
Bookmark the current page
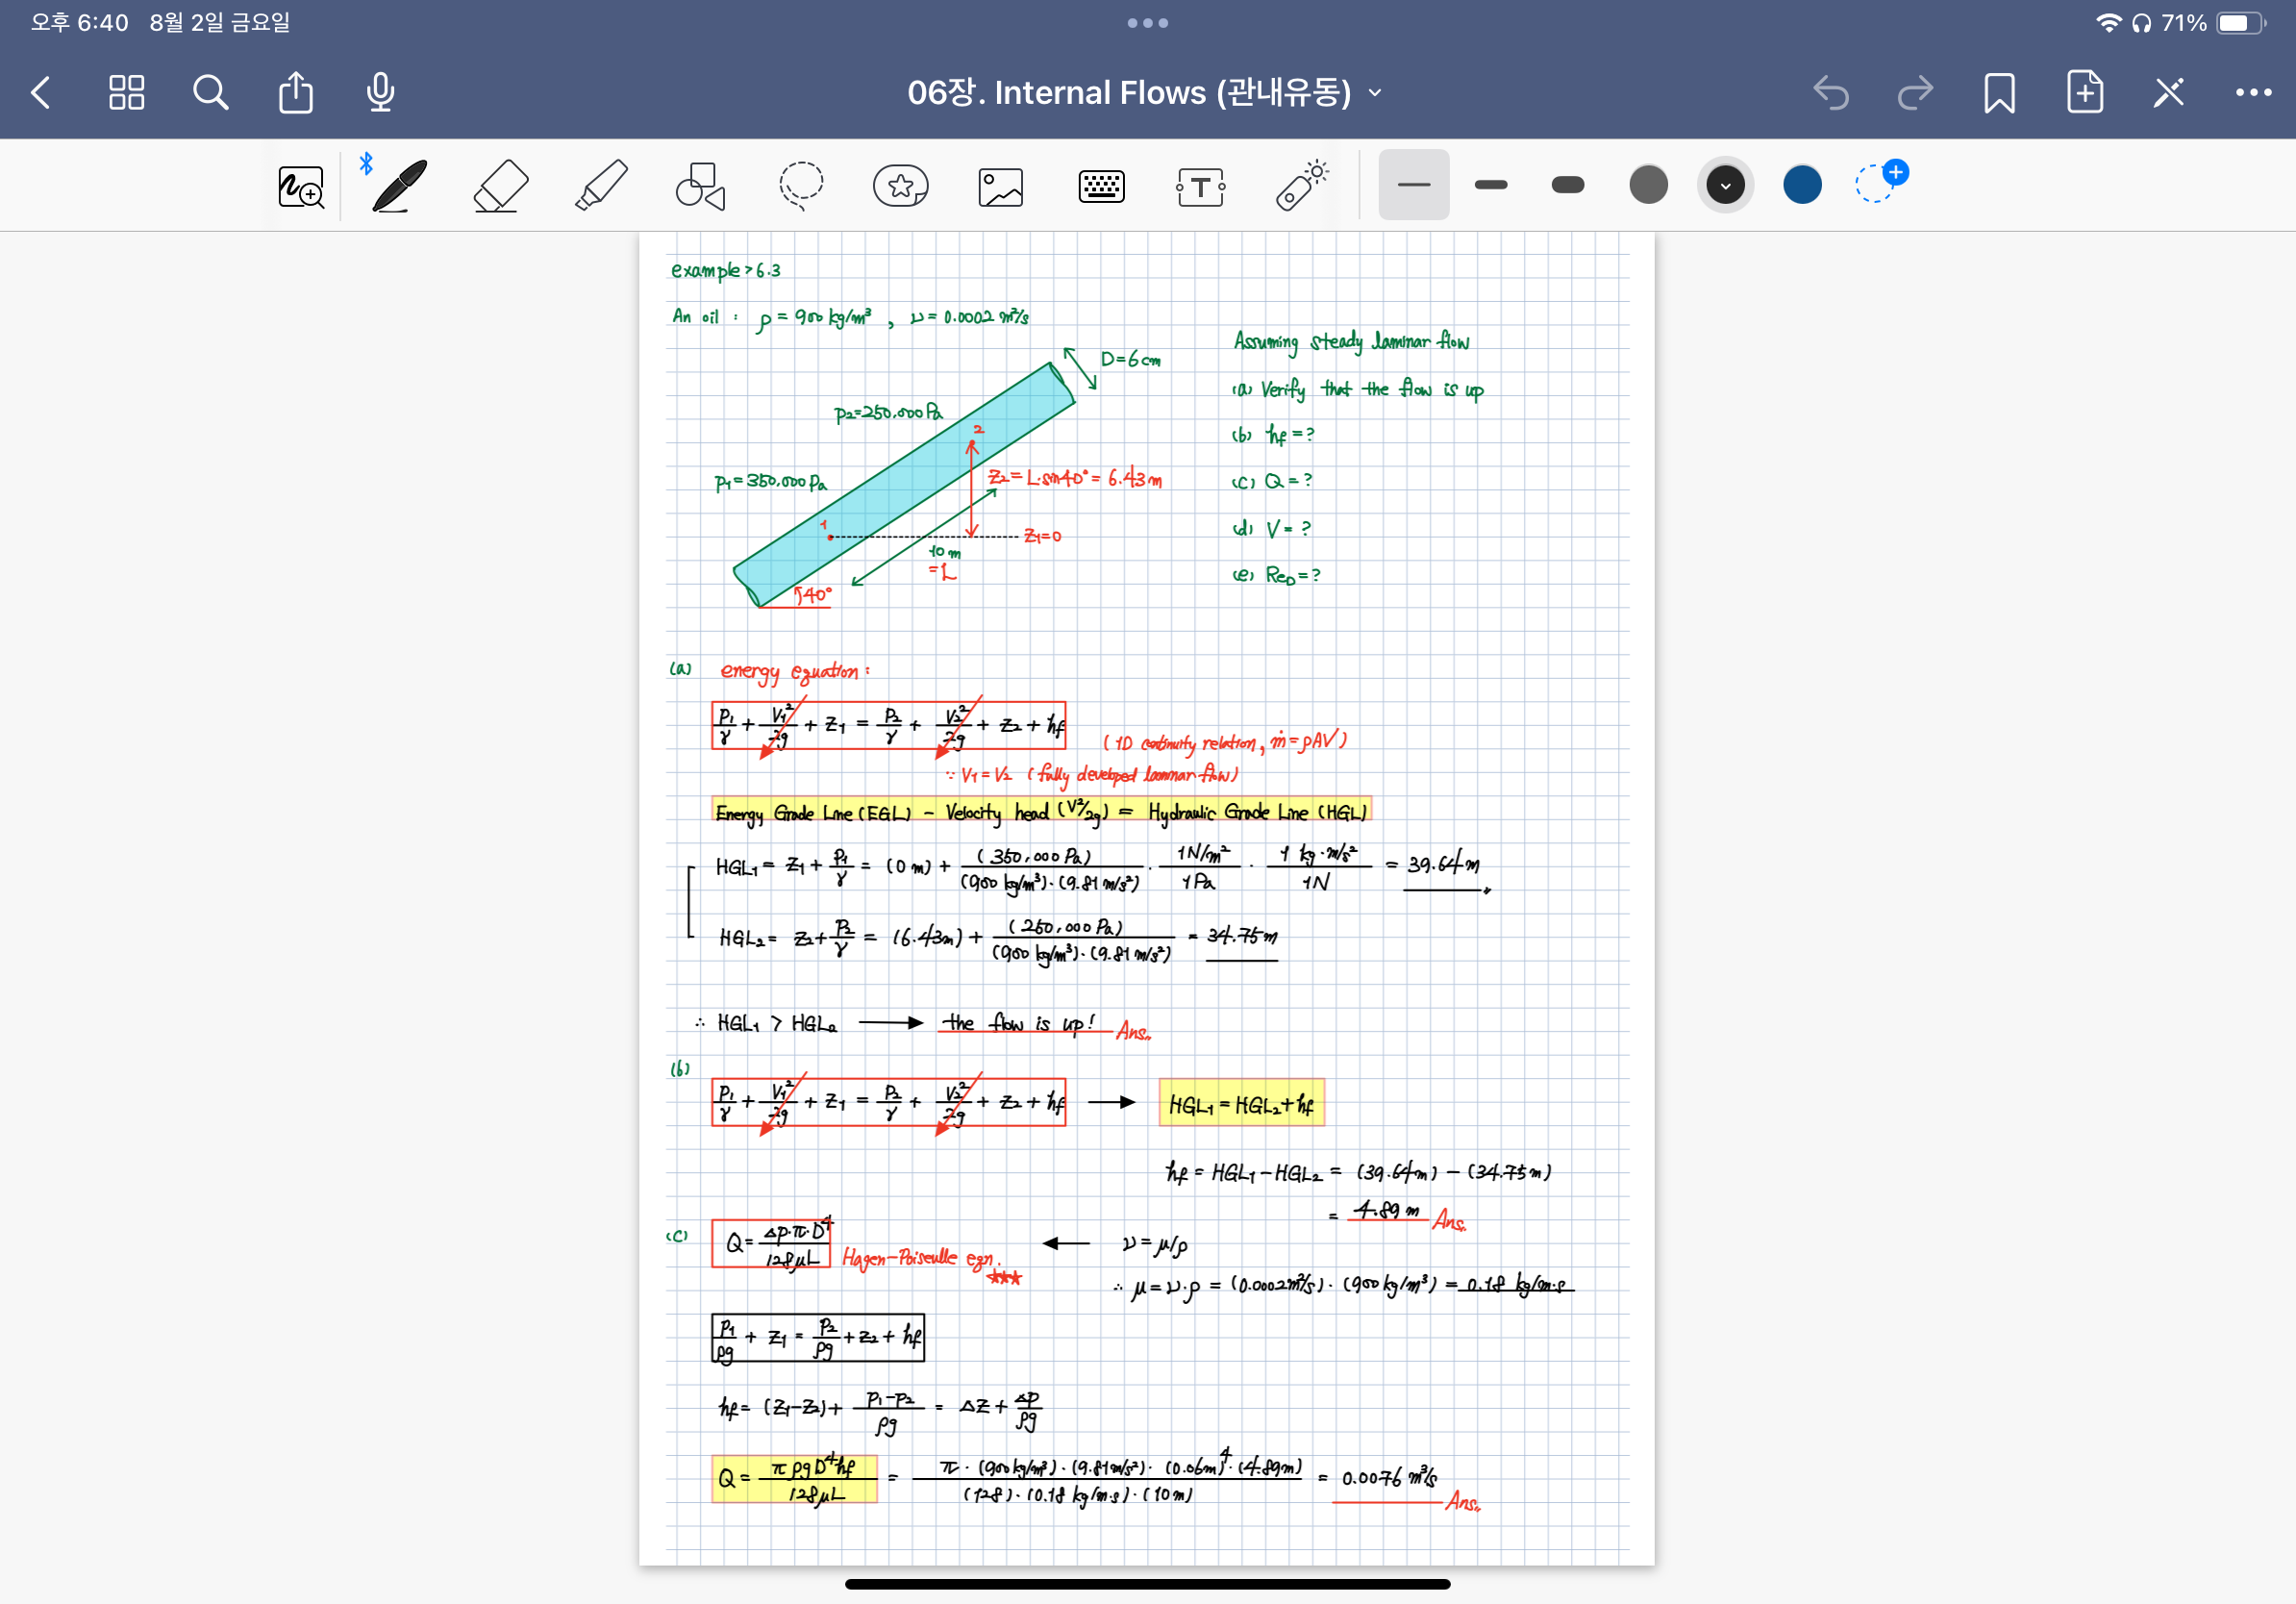pos(1998,93)
